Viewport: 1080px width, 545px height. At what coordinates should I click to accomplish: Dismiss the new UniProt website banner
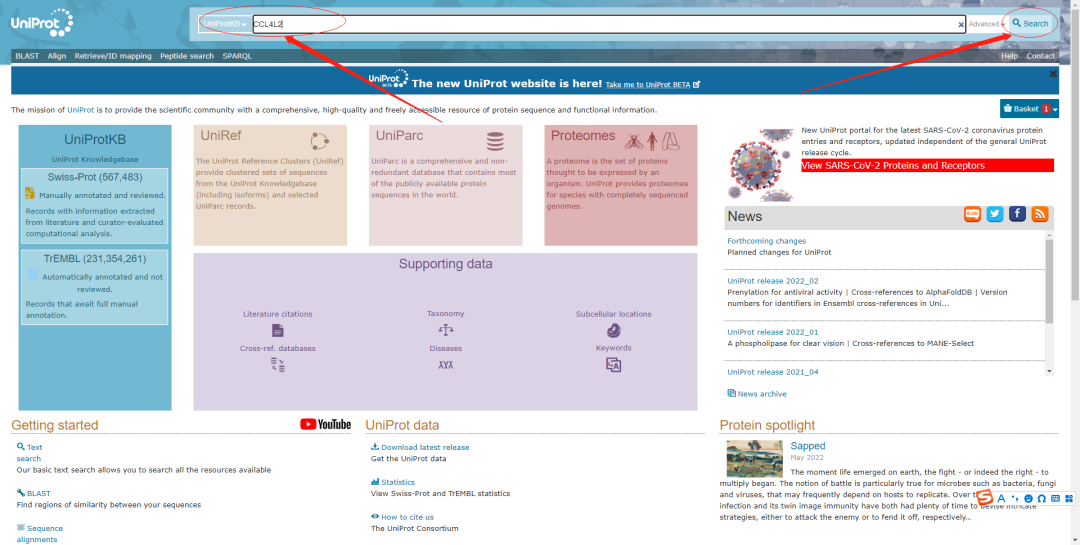click(1053, 74)
